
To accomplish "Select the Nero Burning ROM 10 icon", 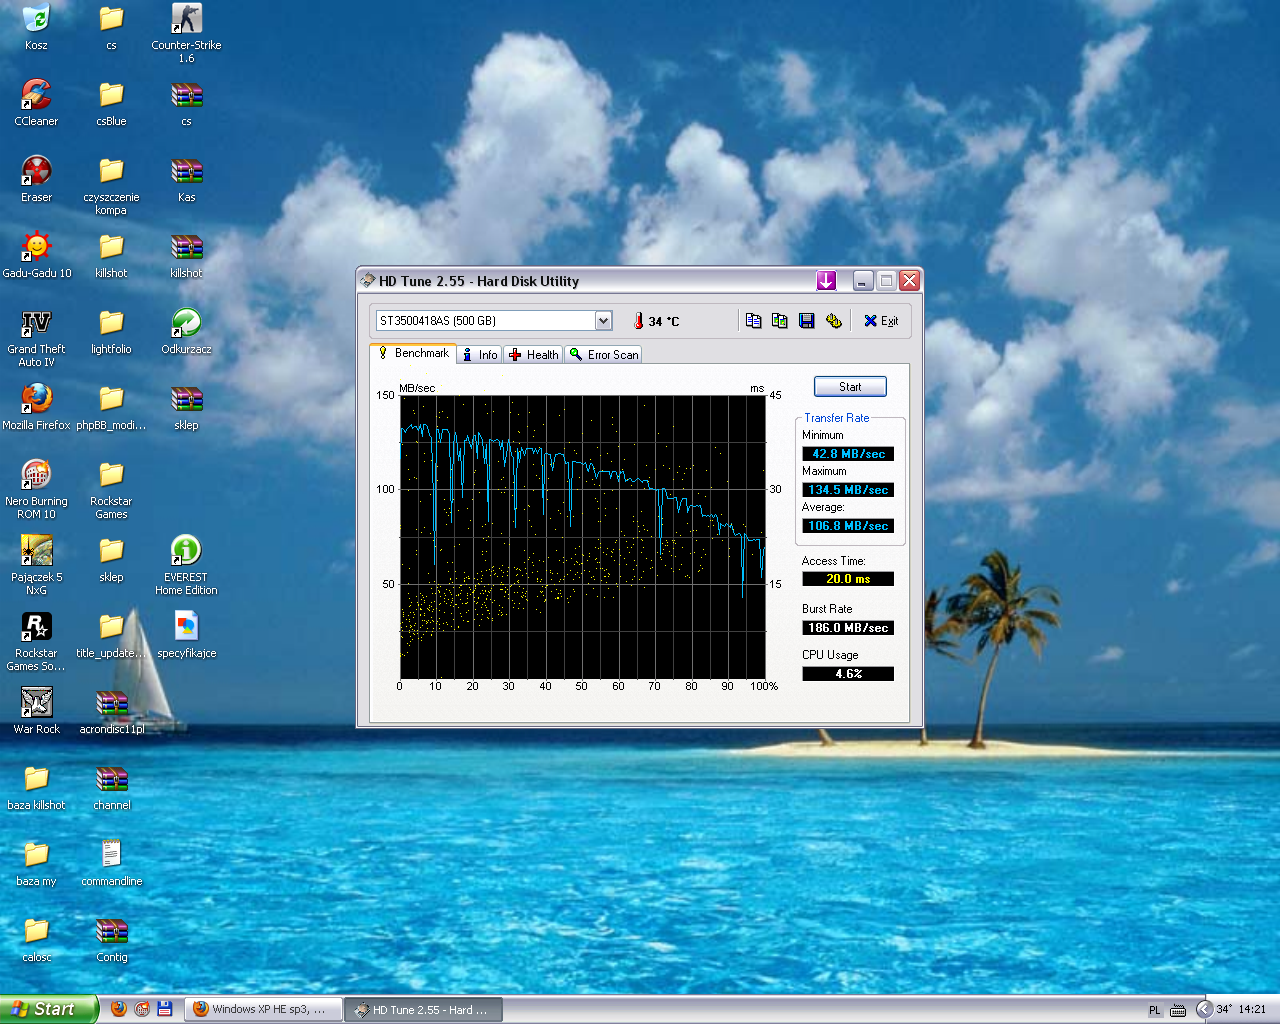I will click(x=36, y=489).
